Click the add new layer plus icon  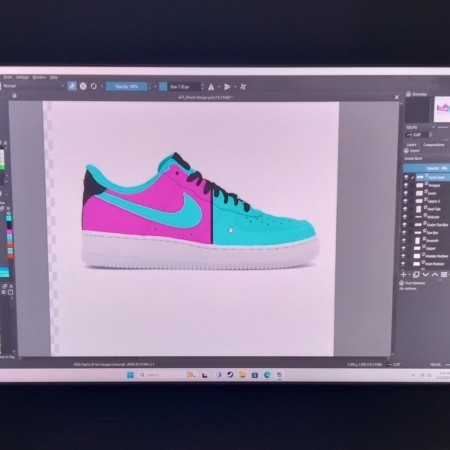404,275
